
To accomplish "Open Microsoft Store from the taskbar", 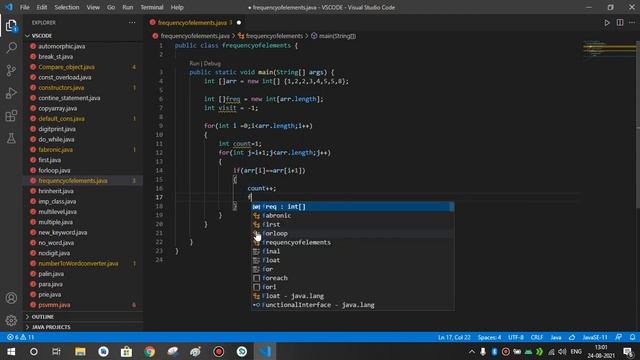I will tap(126, 351).
